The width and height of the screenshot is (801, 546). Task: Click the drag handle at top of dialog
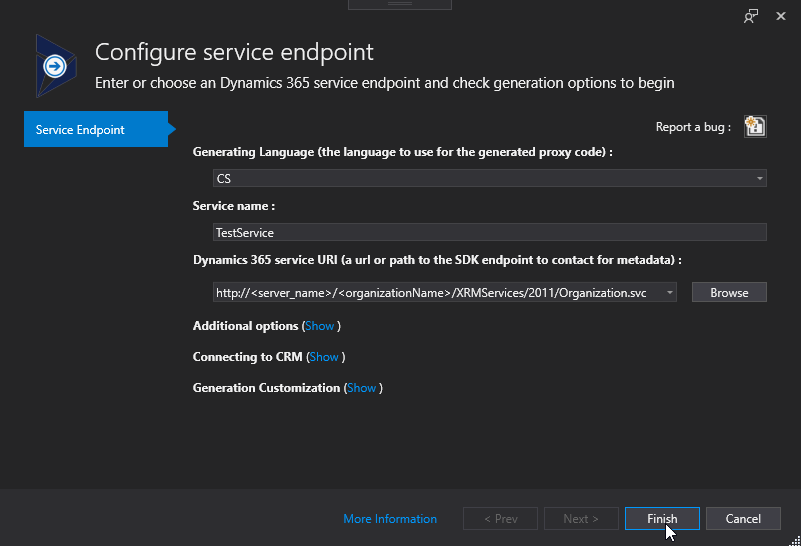[x=400, y=4]
